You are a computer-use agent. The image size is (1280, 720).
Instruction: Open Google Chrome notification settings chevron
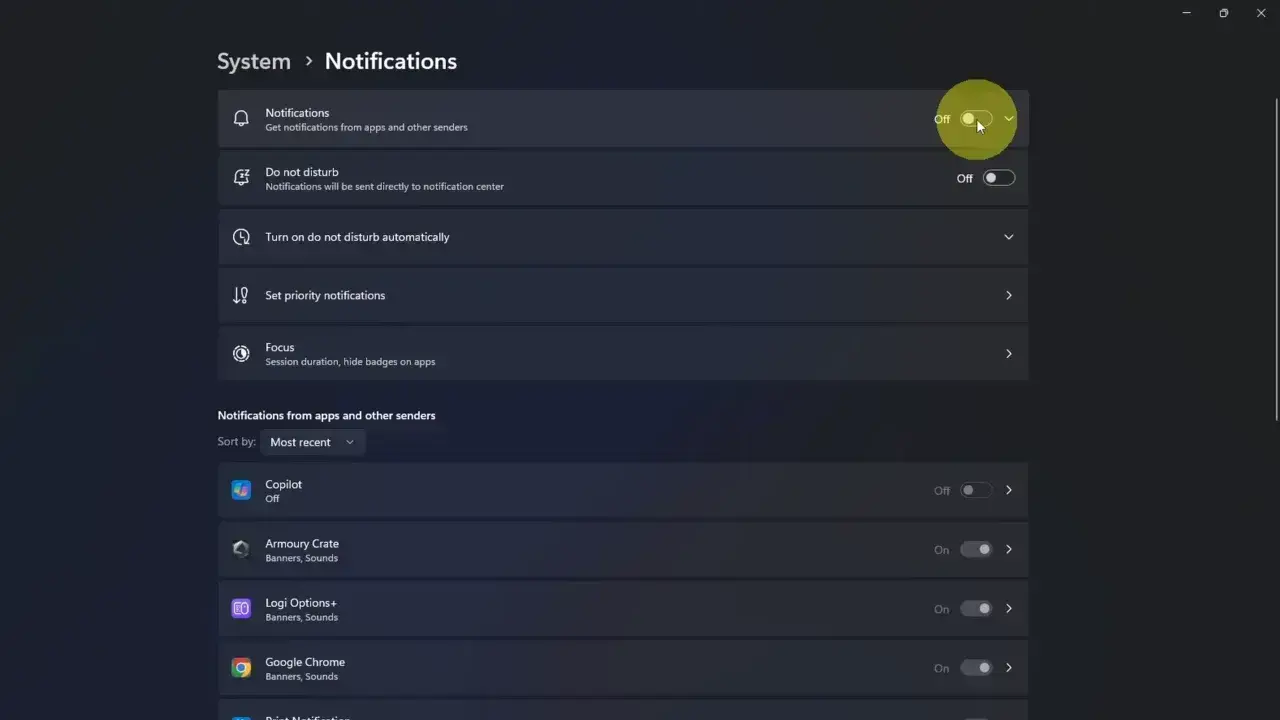click(1008, 667)
